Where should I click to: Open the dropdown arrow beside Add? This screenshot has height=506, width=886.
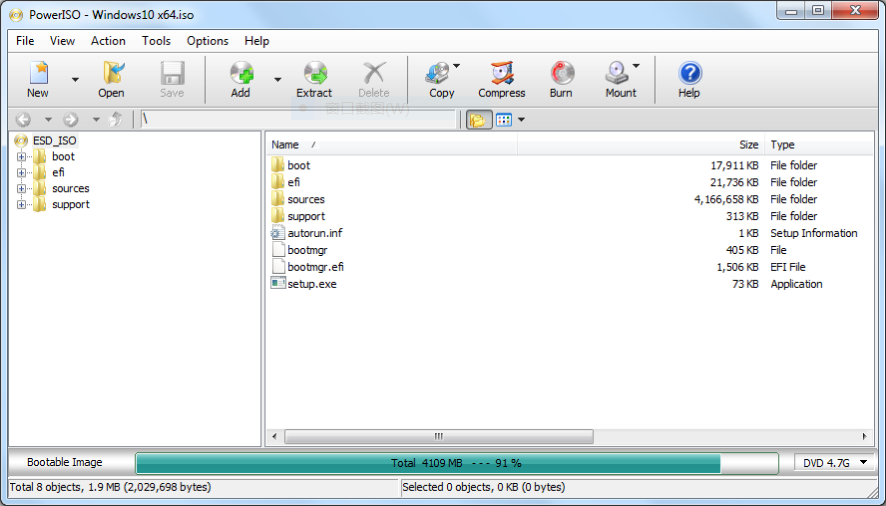[x=277, y=80]
